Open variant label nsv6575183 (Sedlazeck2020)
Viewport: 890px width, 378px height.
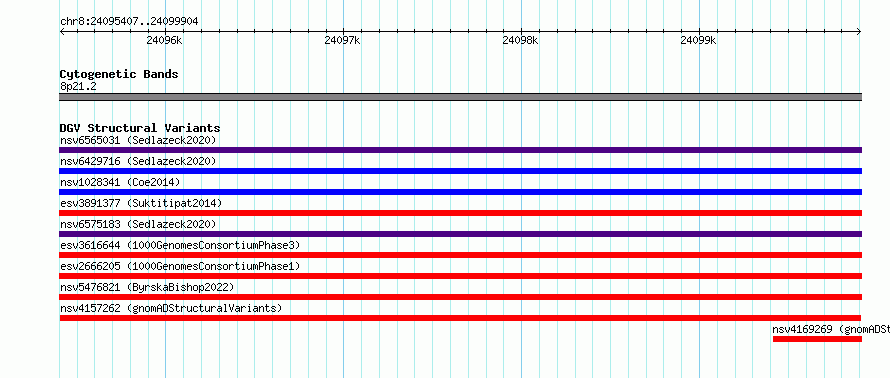(x=138, y=224)
